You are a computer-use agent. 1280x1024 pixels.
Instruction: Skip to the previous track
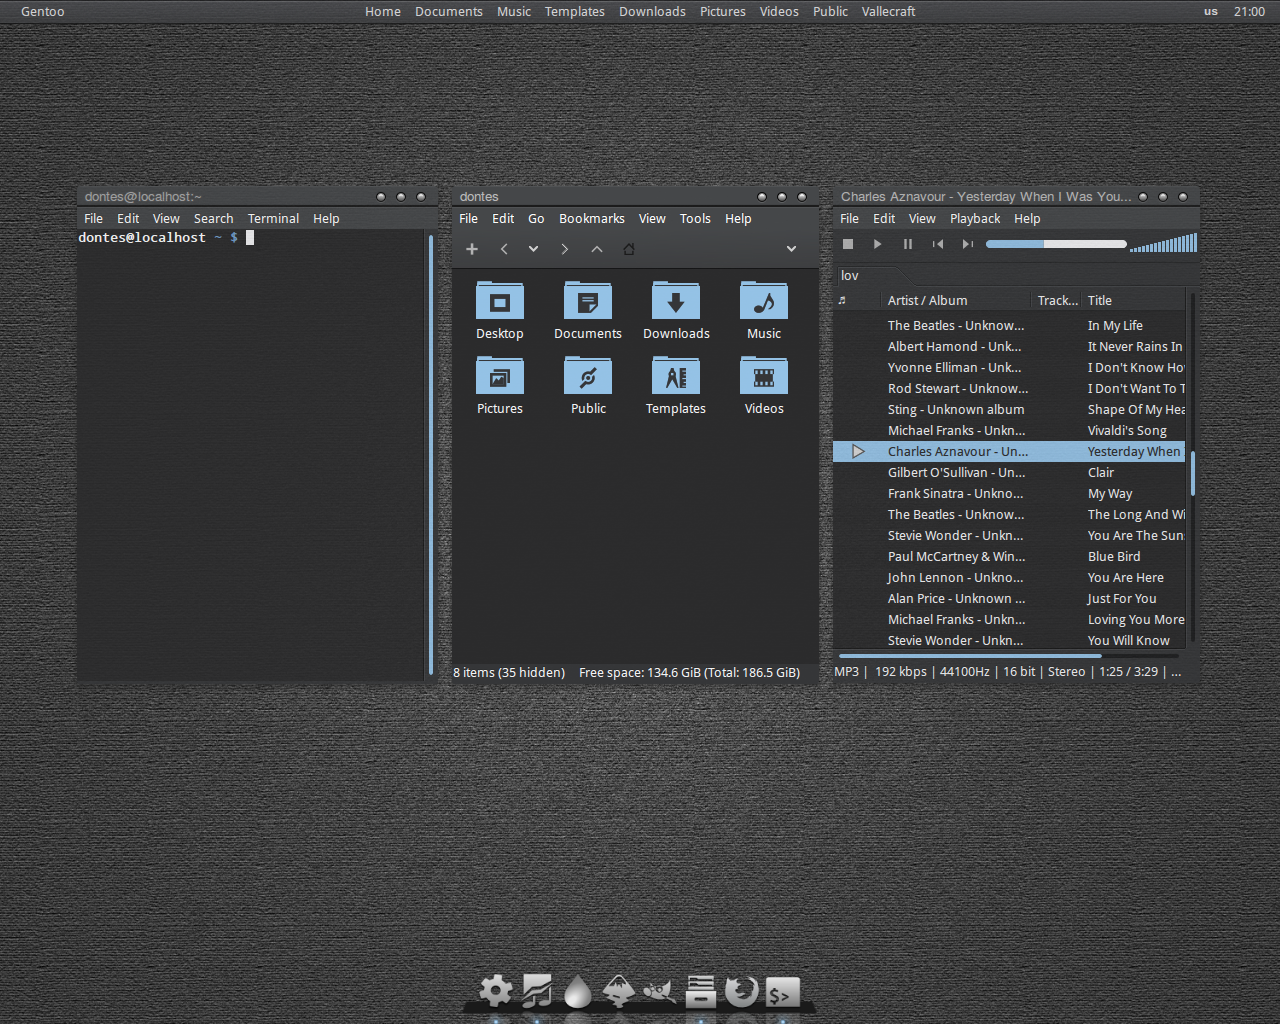pos(938,244)
